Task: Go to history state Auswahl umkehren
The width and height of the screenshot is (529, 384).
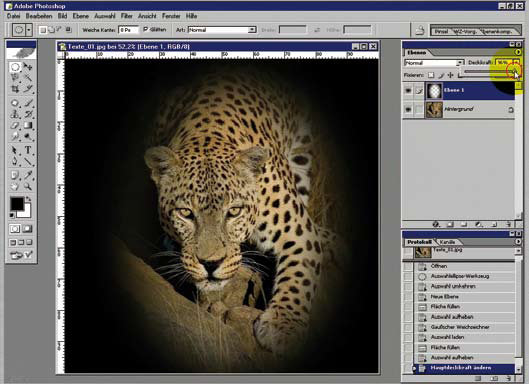Action: click(464, 286)
